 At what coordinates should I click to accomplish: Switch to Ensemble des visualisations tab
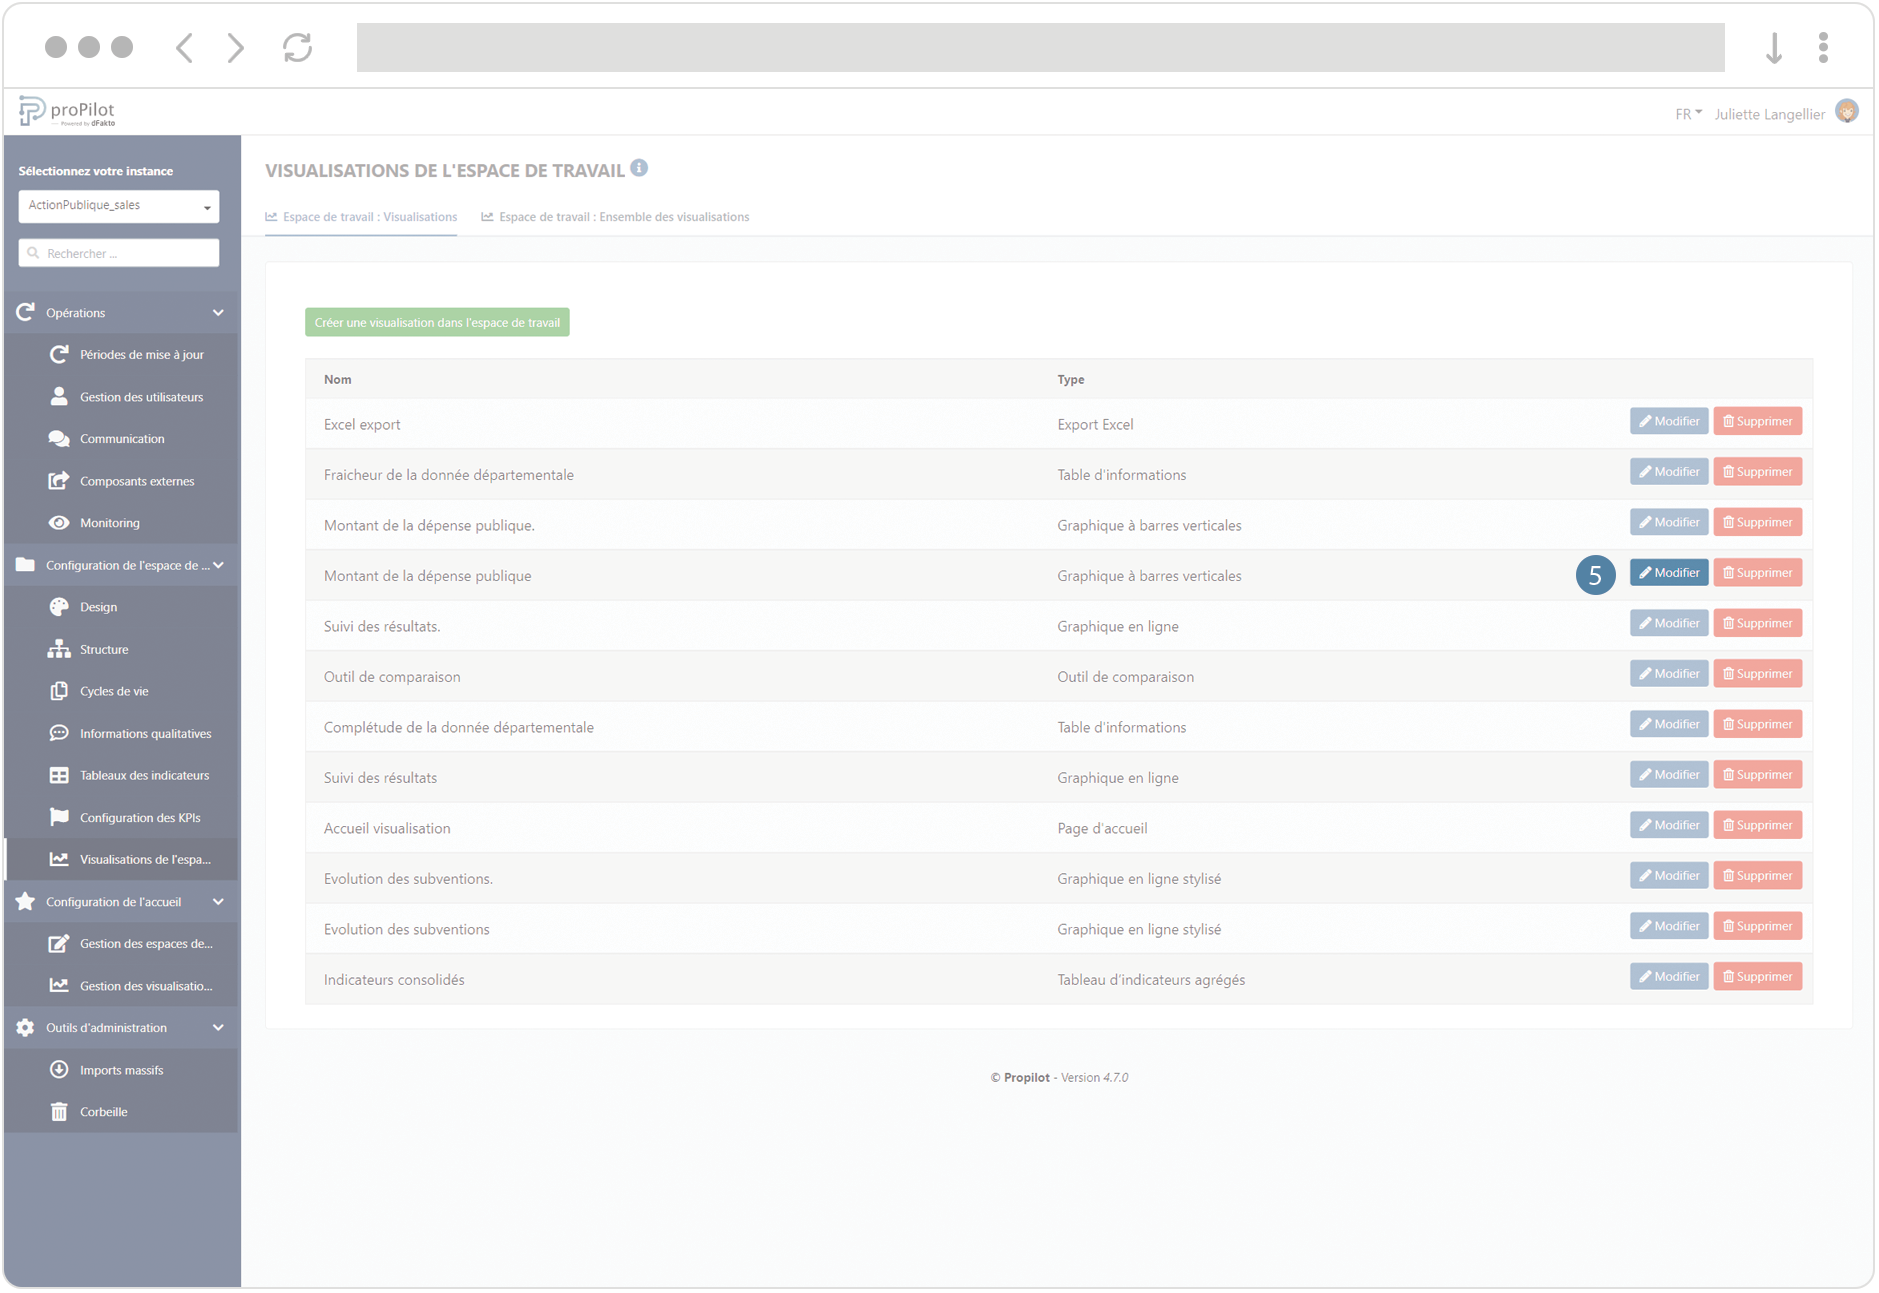[x=614, y=216]
